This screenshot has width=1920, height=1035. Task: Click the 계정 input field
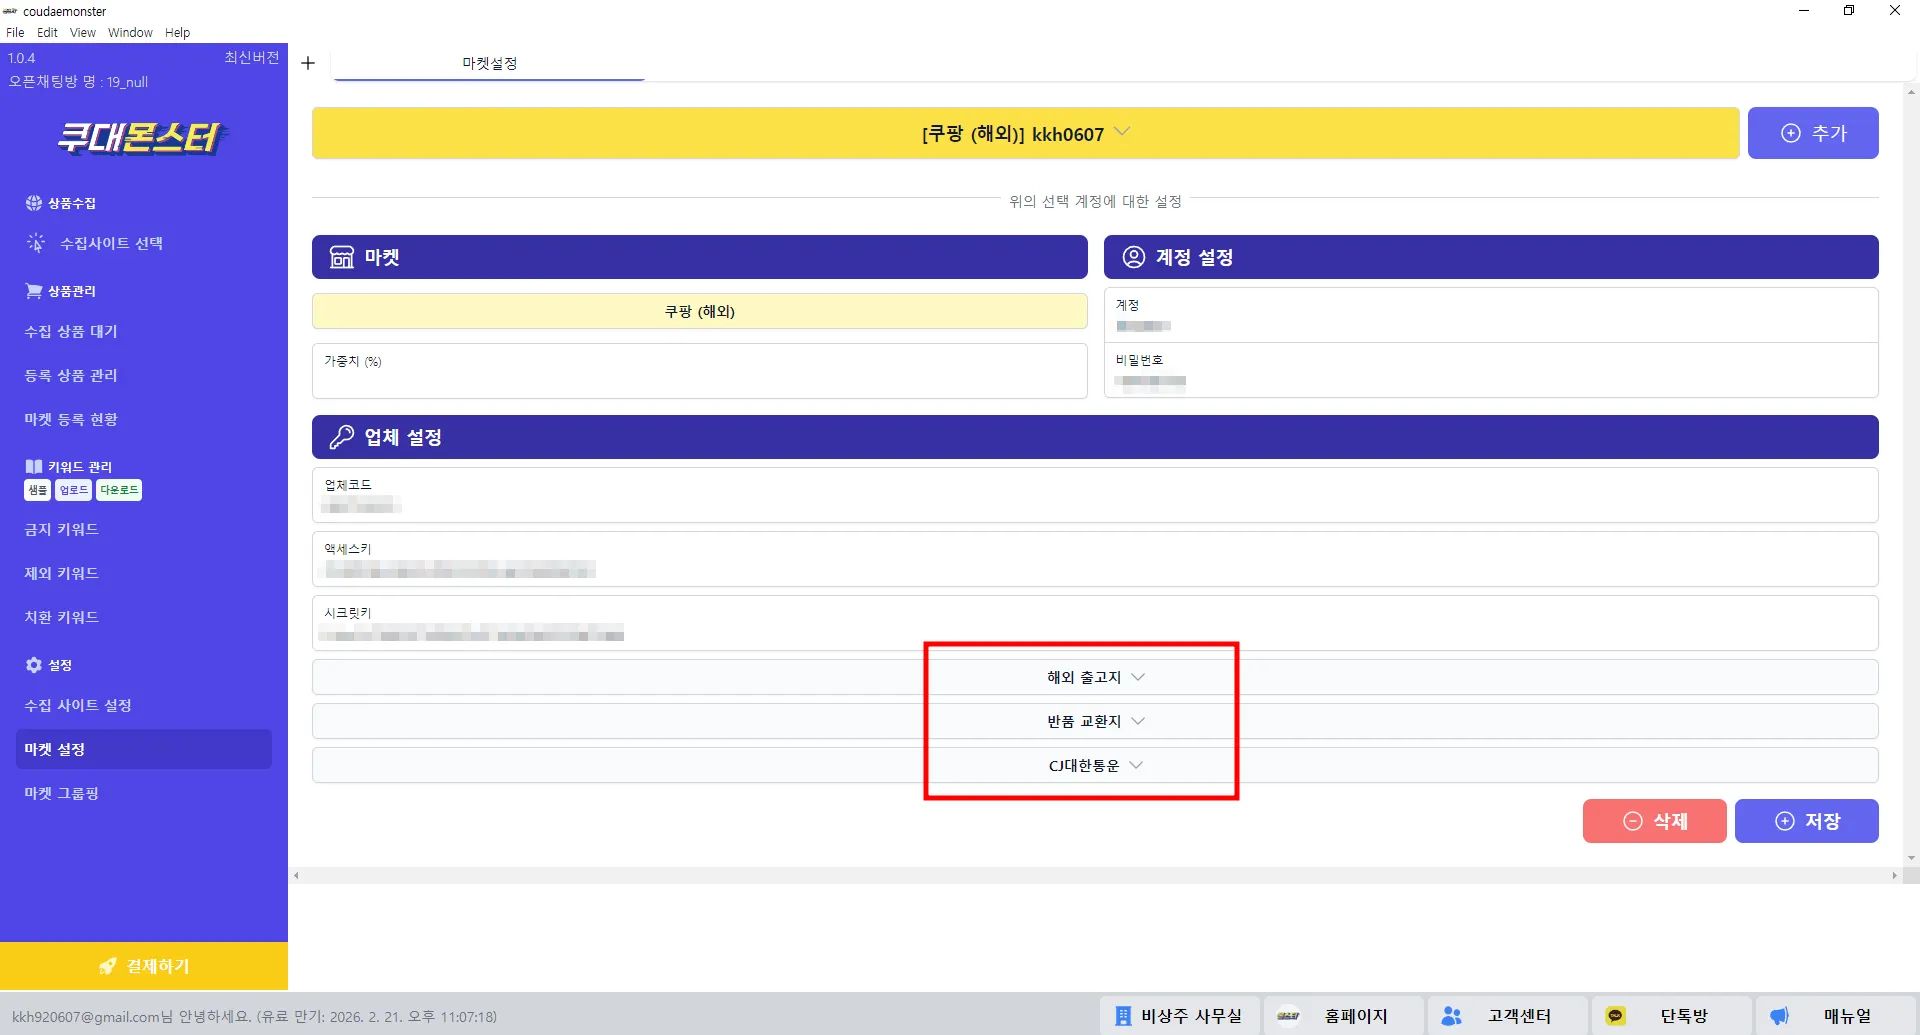[x=1491, y=316]
